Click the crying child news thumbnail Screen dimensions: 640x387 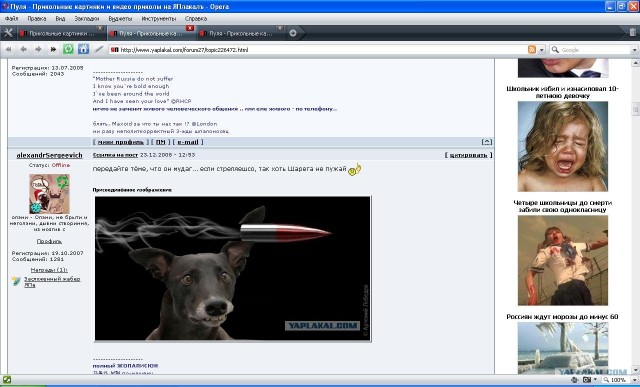coord(563,147)
